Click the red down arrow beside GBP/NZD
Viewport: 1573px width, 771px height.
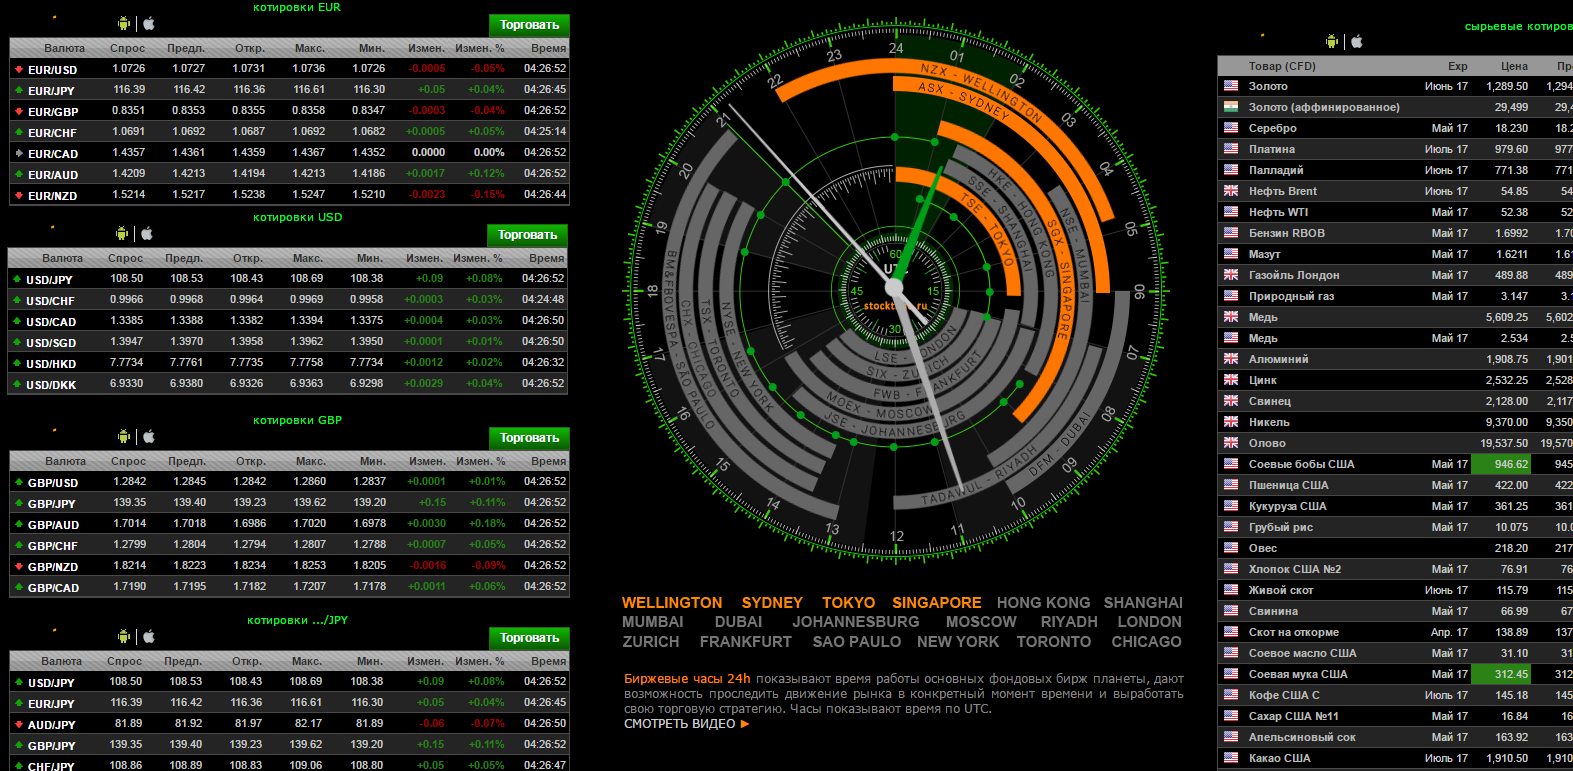pos(19,567)
